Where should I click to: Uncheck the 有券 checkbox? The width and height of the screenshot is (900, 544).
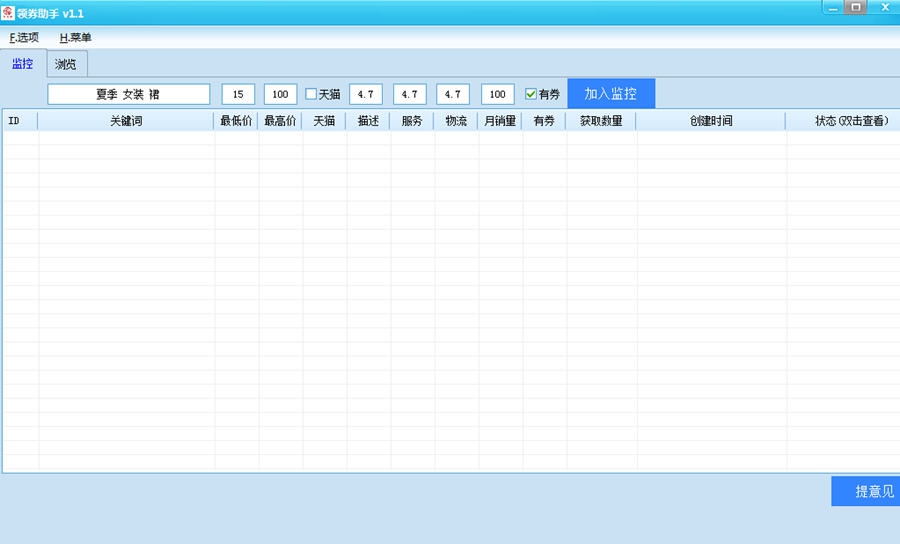pyautogui.click(x=531, y=94)
